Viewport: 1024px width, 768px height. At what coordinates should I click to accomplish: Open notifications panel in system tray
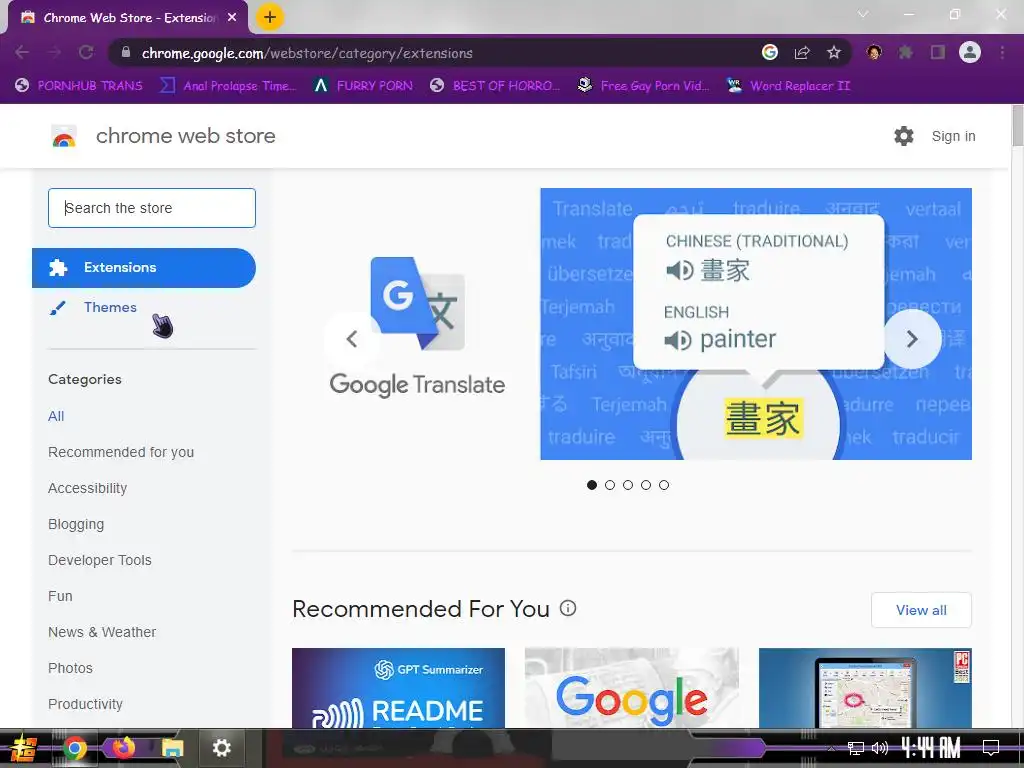tap(991, 748)
